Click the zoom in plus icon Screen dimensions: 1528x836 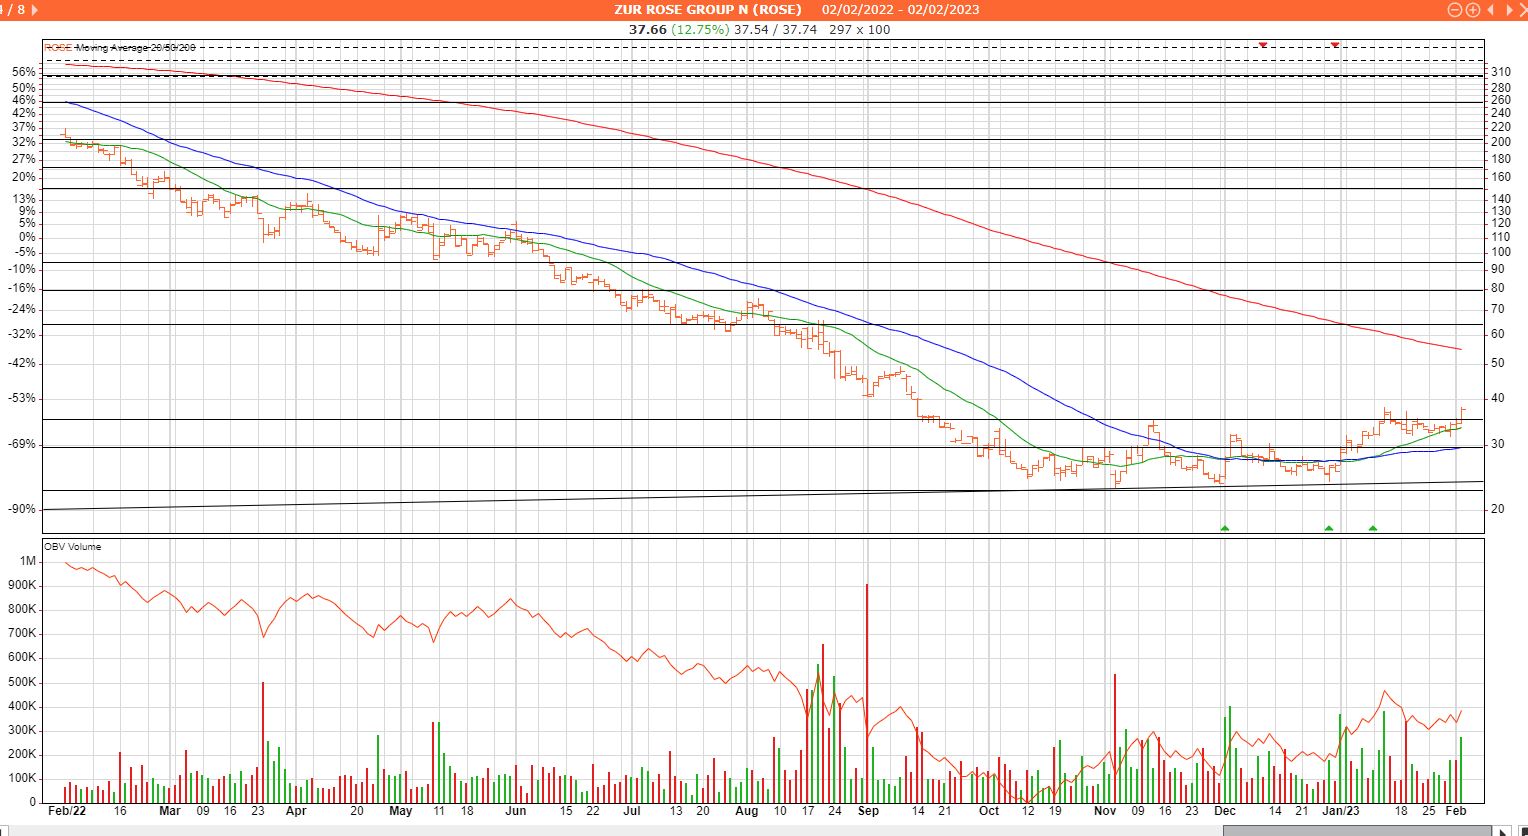(x=1472, y=10)
